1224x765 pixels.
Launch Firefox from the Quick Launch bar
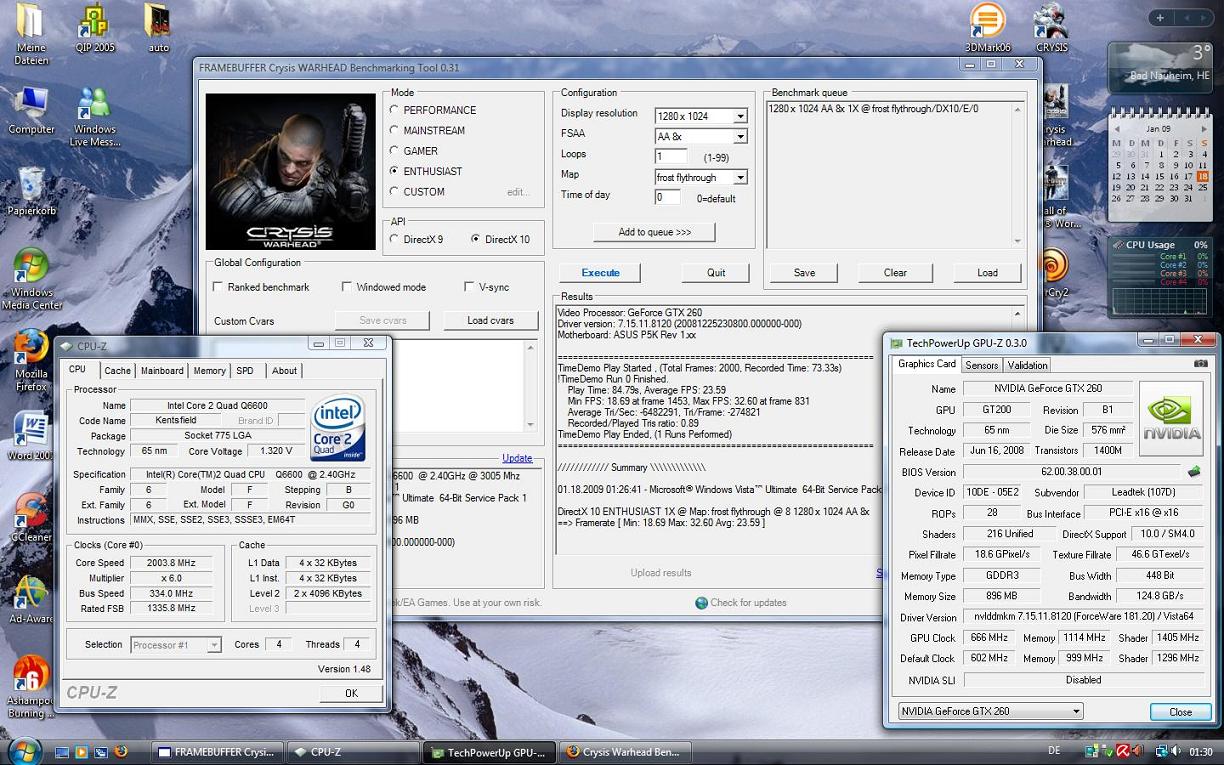point(121,751)
